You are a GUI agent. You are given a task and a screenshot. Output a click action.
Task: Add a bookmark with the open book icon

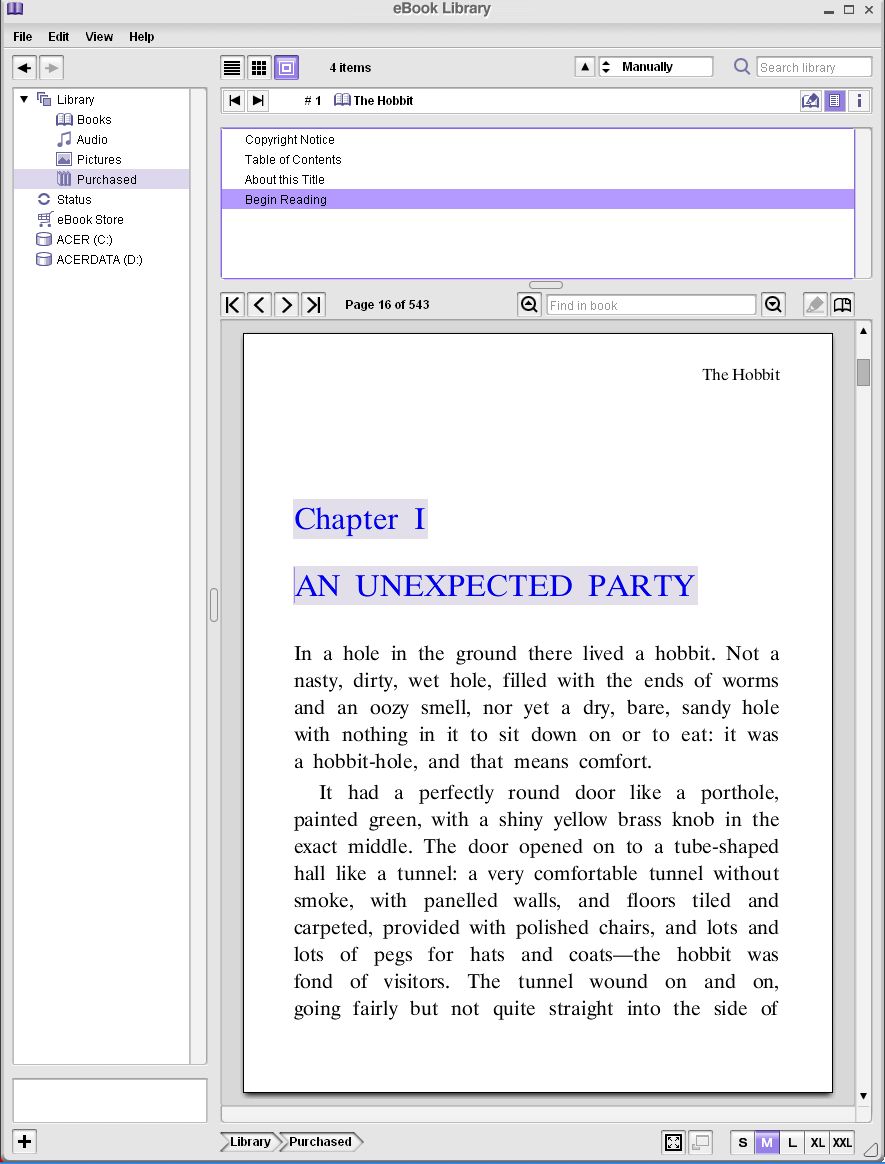tap(842, 304)
